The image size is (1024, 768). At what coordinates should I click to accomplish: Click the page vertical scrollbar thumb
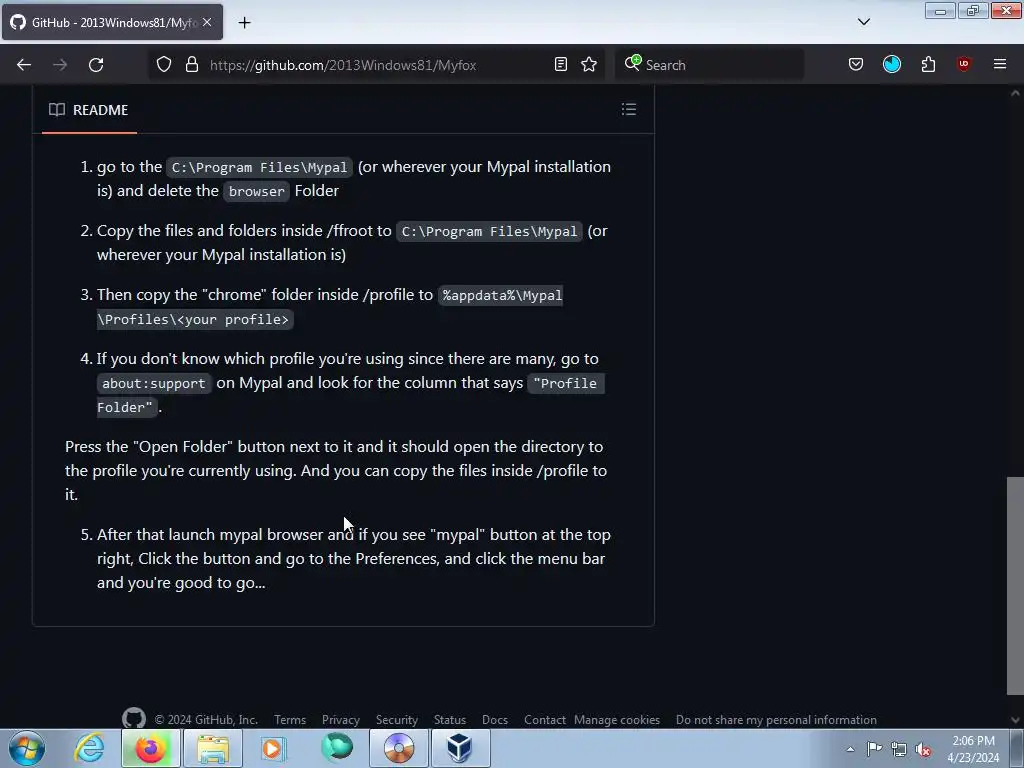click(x=1015, y=586)
